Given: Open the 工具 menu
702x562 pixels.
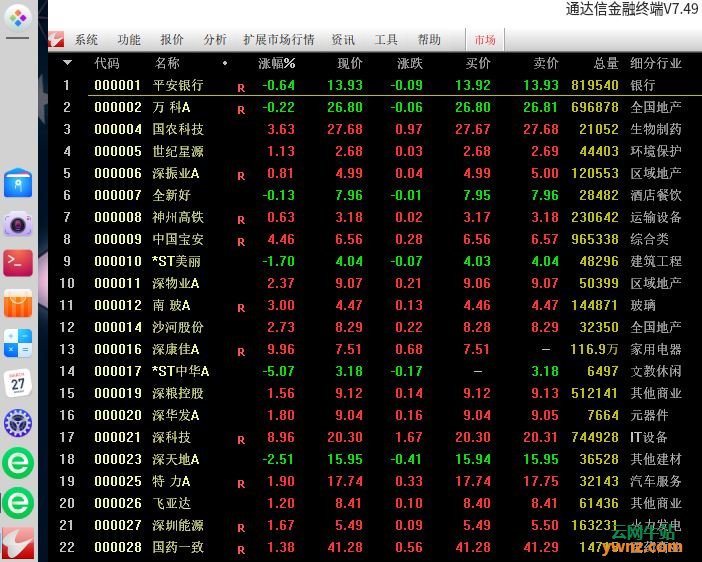Looking at the screenshot, I should (x=386, y=40).
